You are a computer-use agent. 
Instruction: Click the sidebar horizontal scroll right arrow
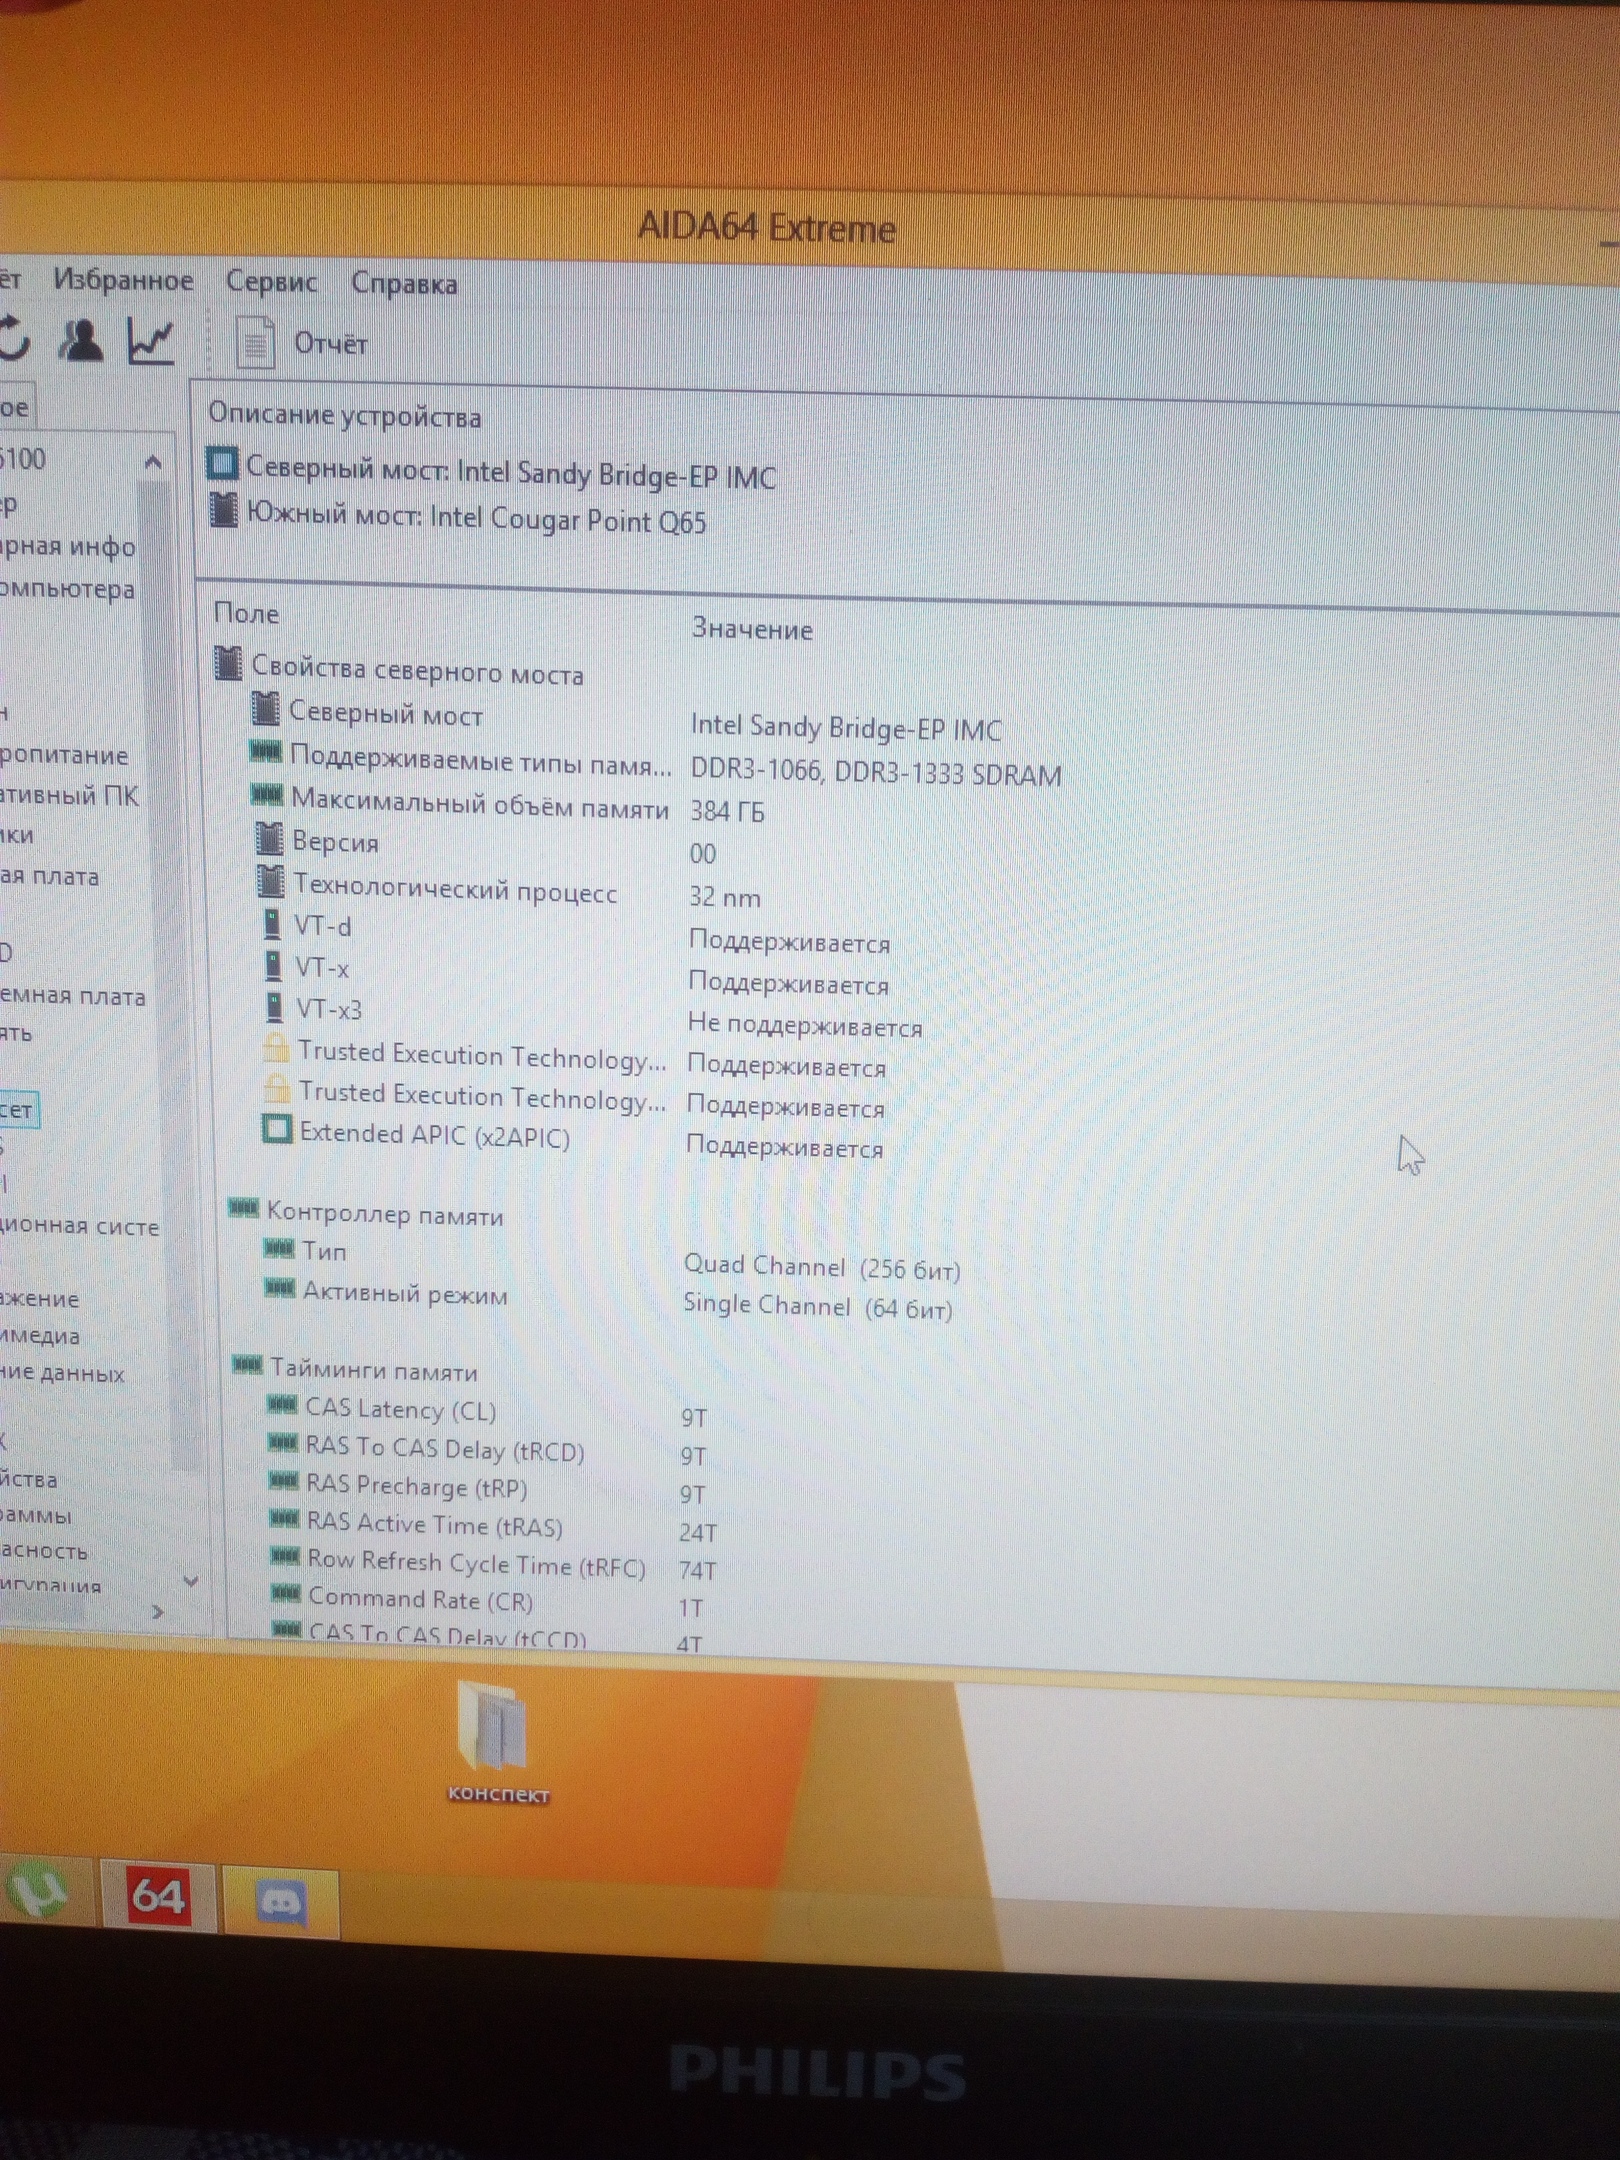157,1611
